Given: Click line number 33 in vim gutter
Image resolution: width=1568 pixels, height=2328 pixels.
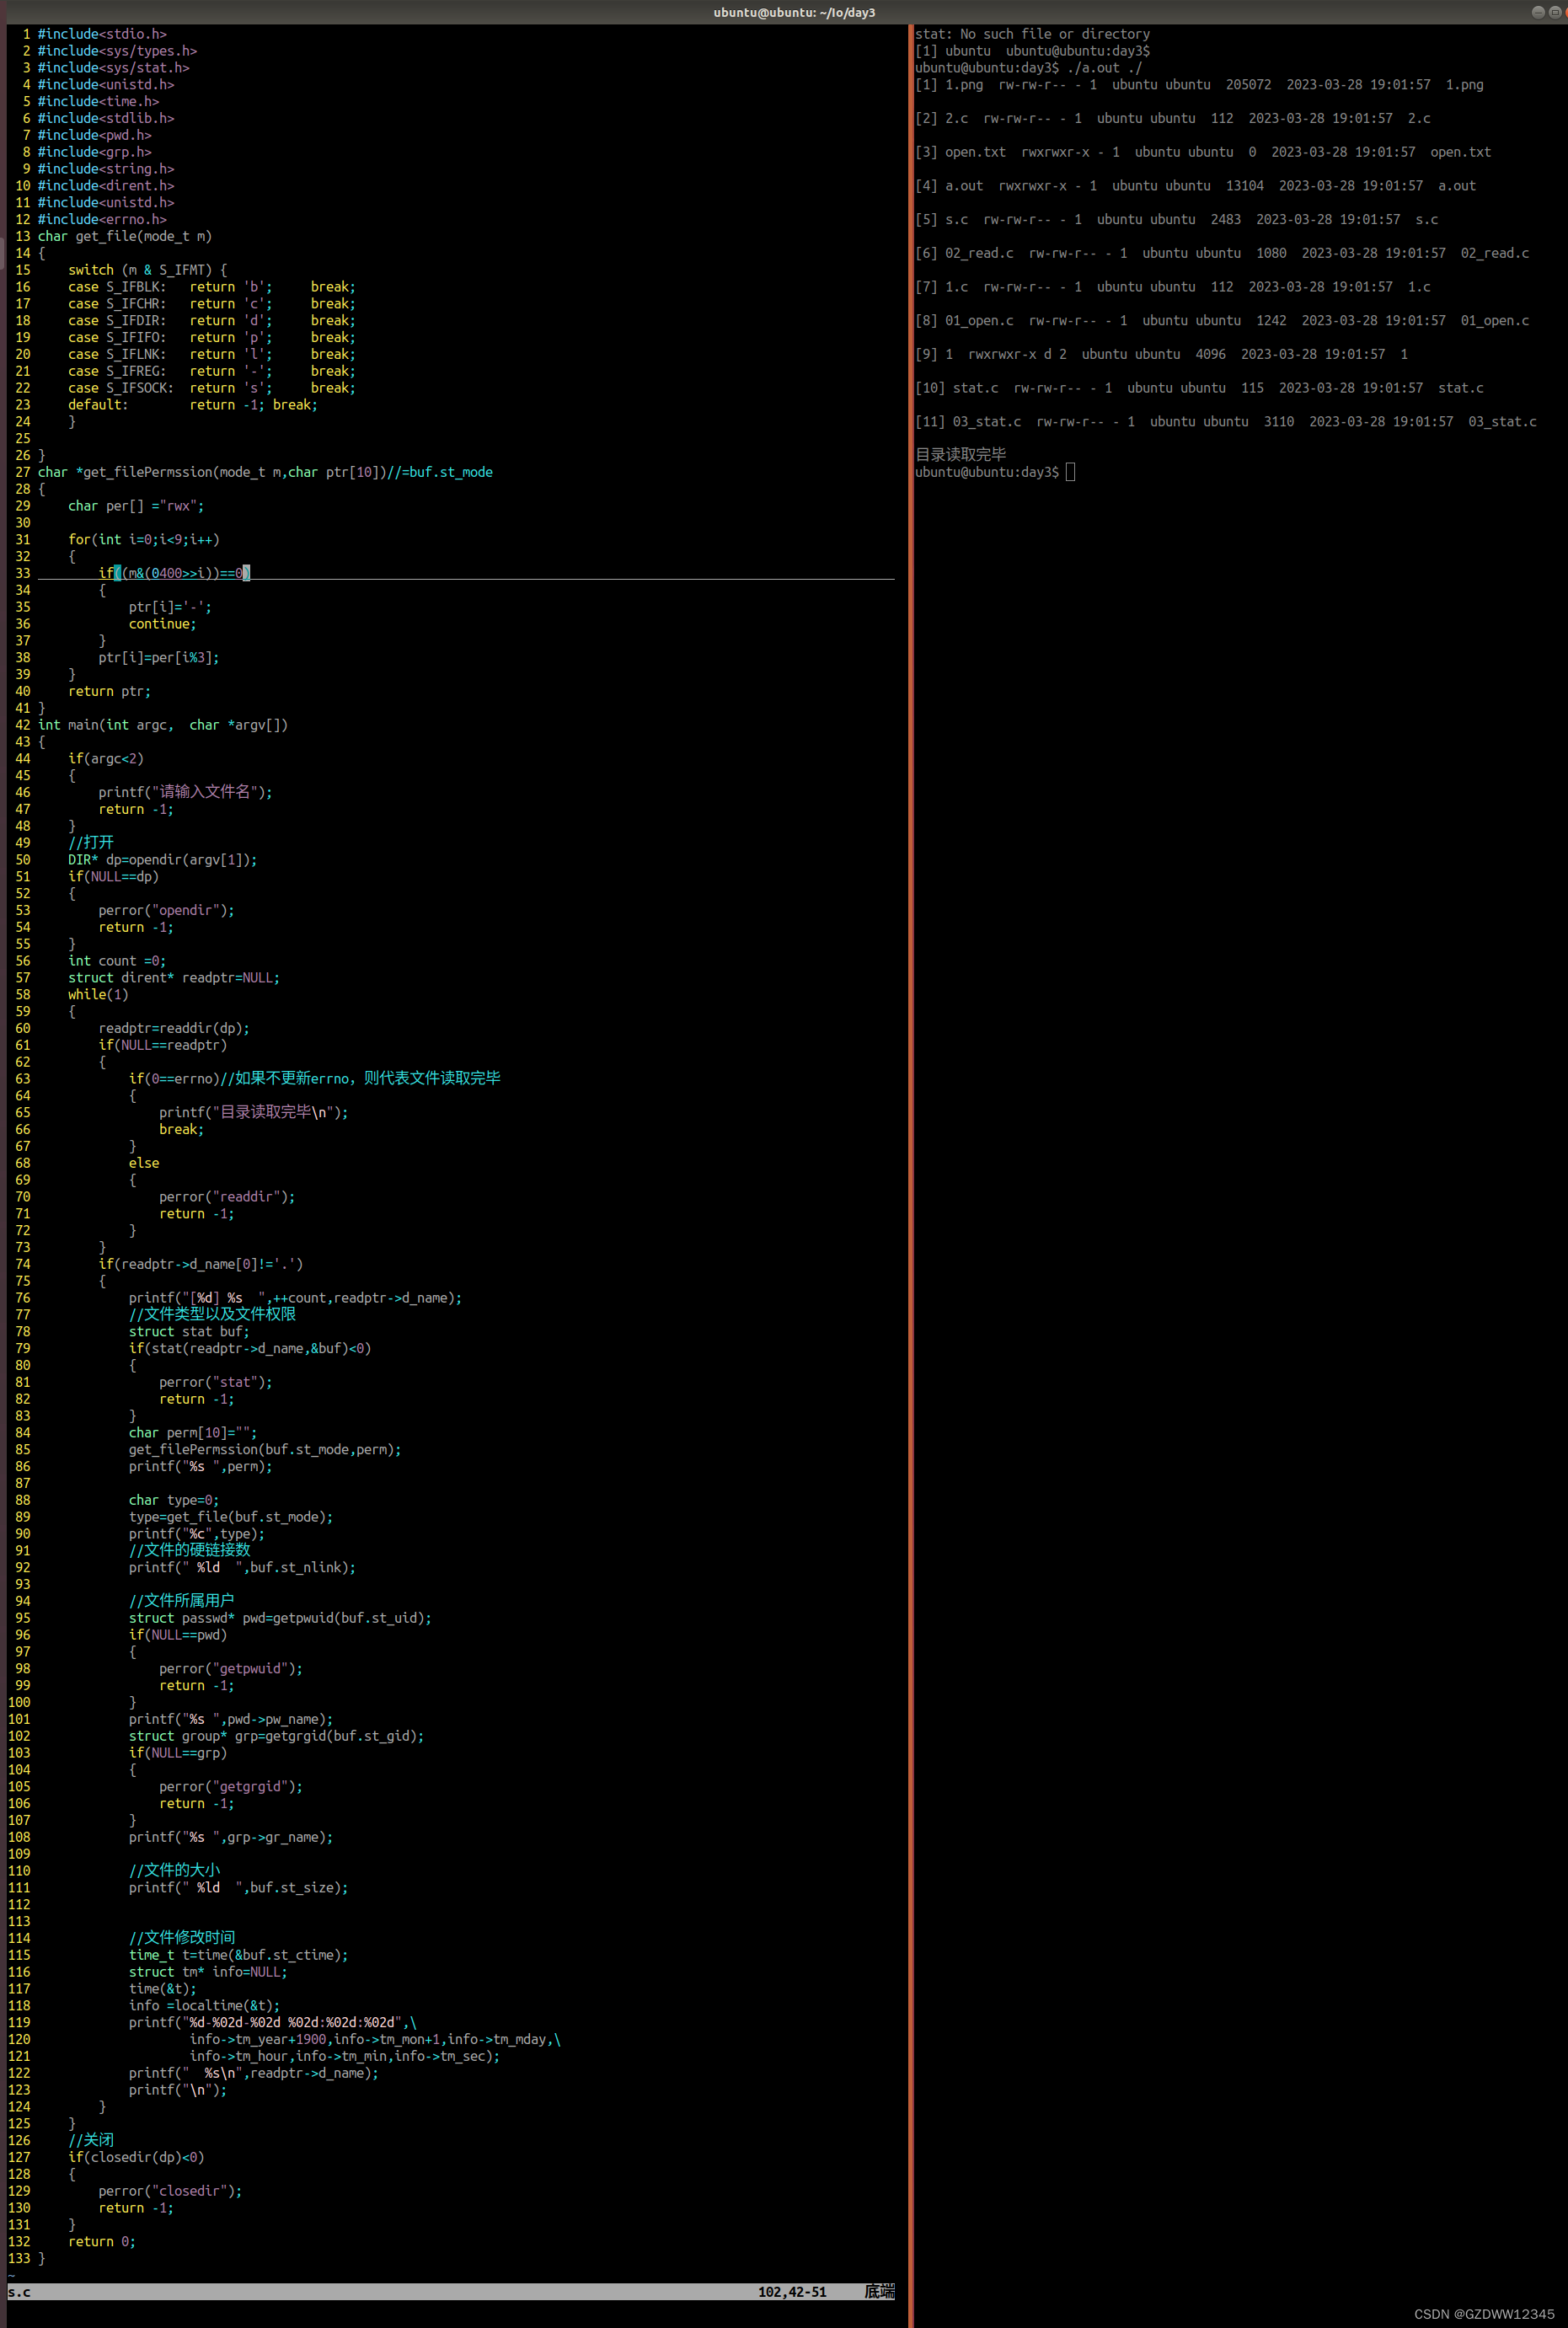Looking at the screenshot, I should click(22, 573).
